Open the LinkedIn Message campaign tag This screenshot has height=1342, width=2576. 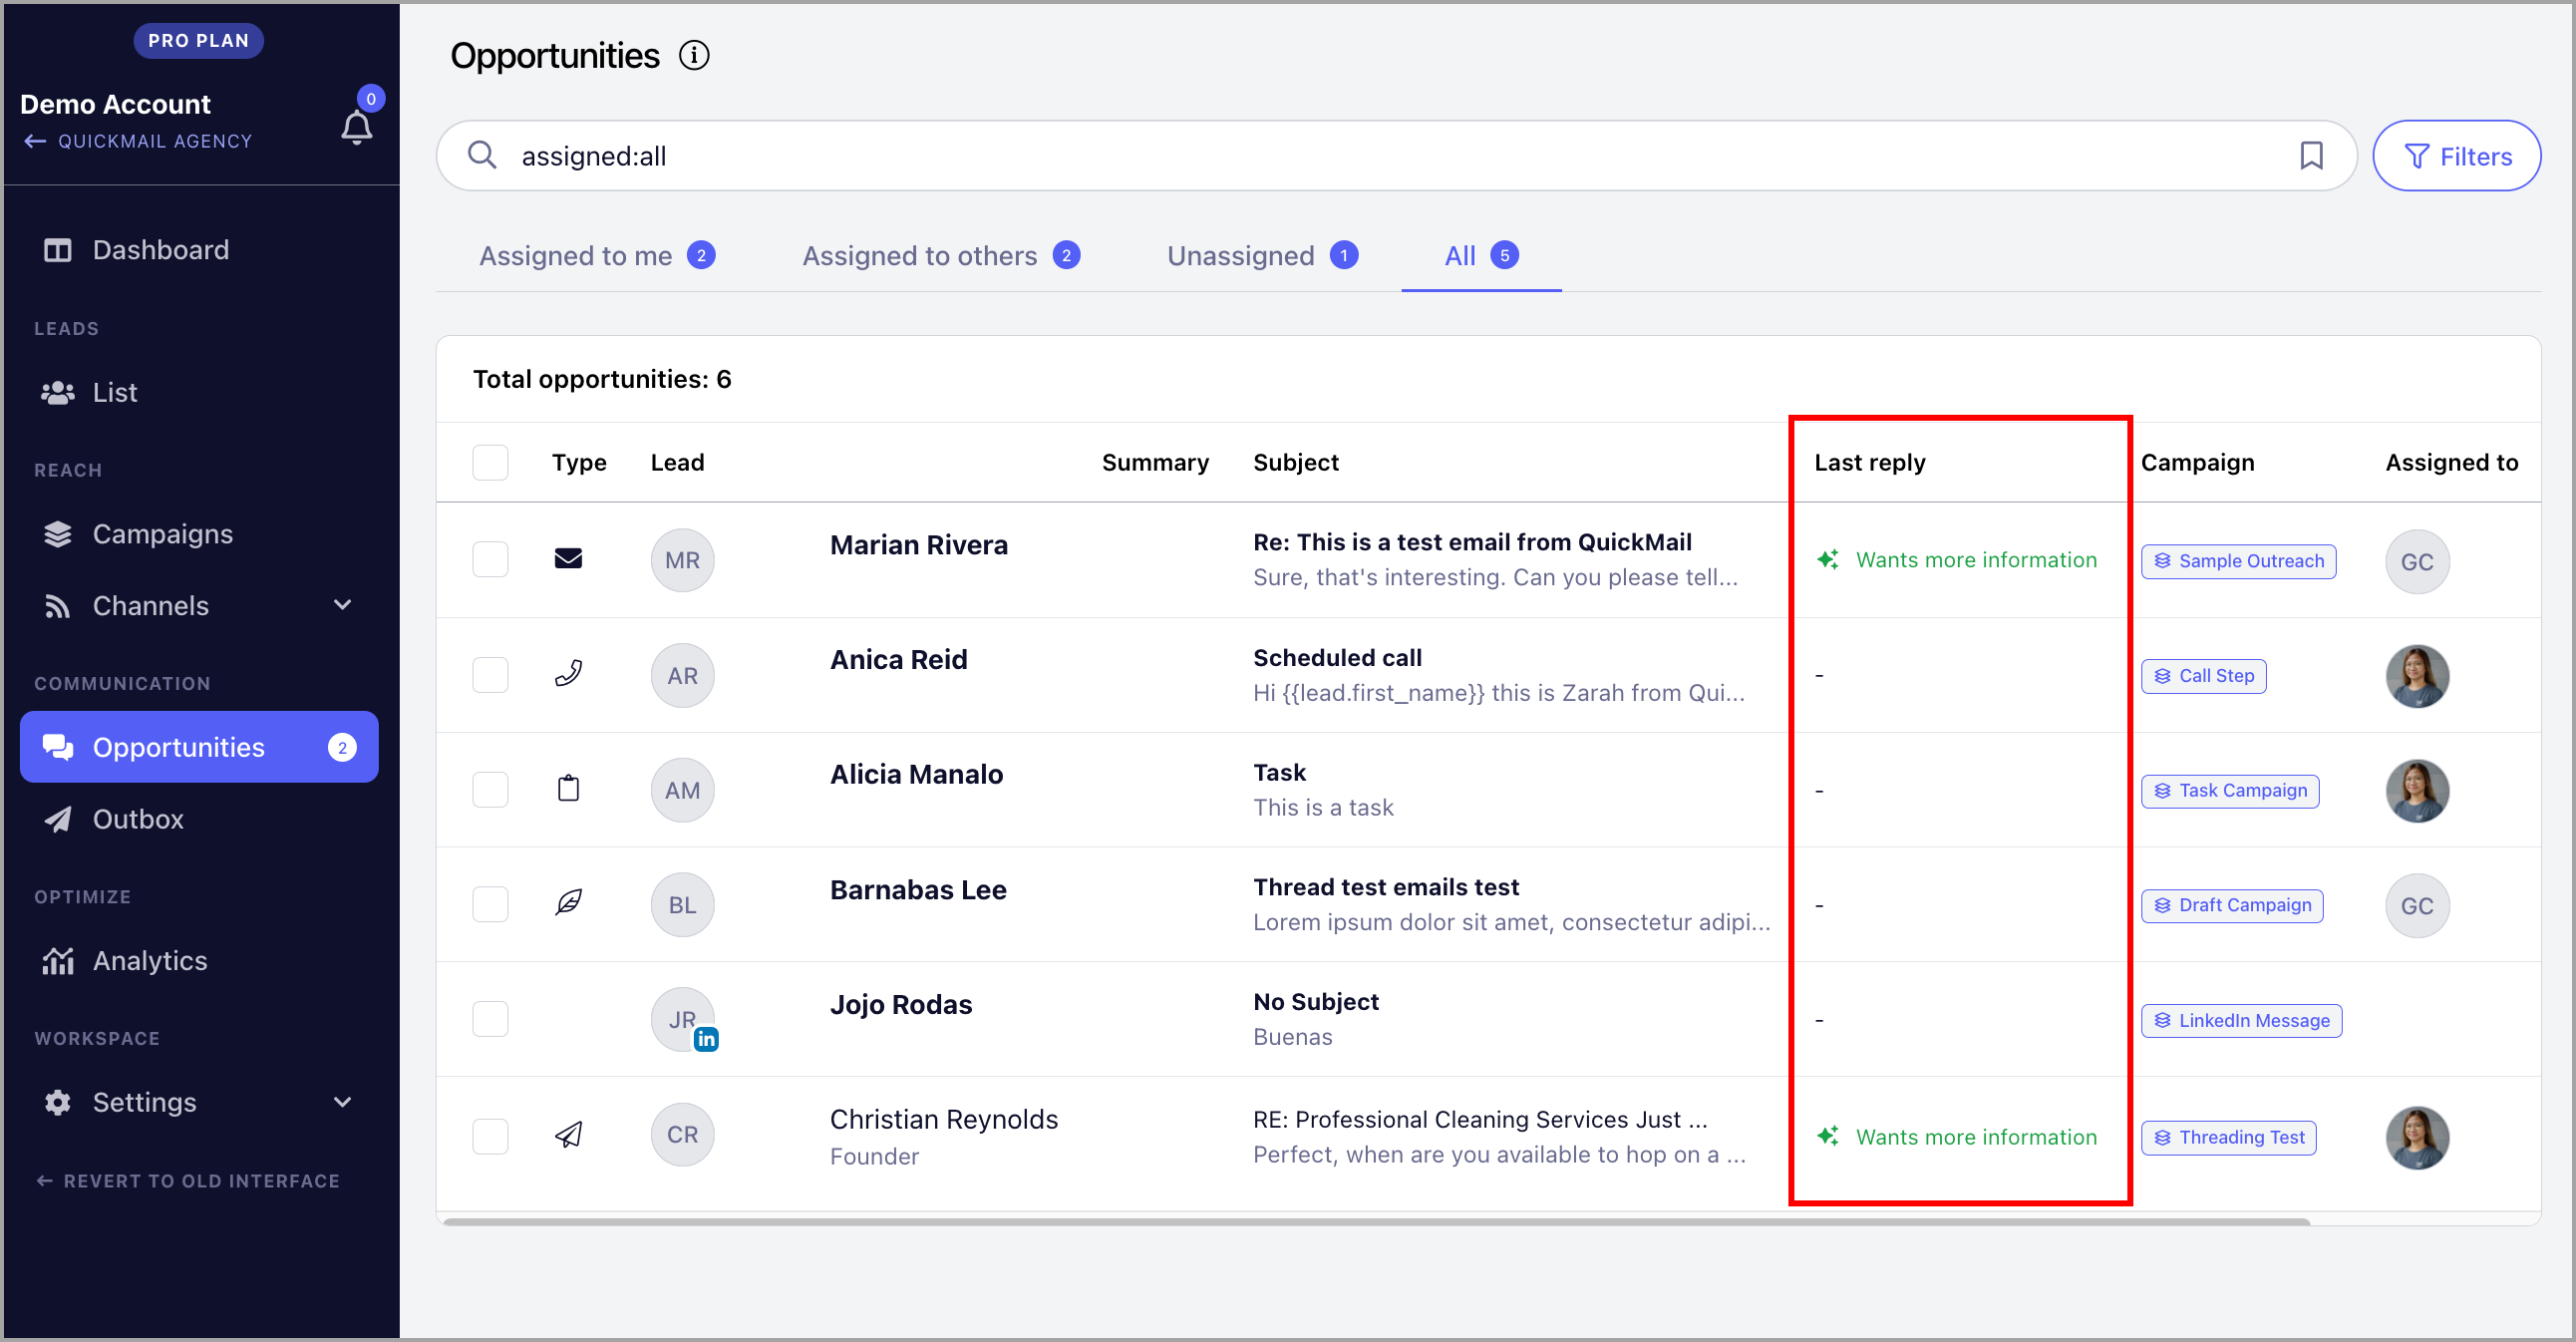(2241, 1021)
